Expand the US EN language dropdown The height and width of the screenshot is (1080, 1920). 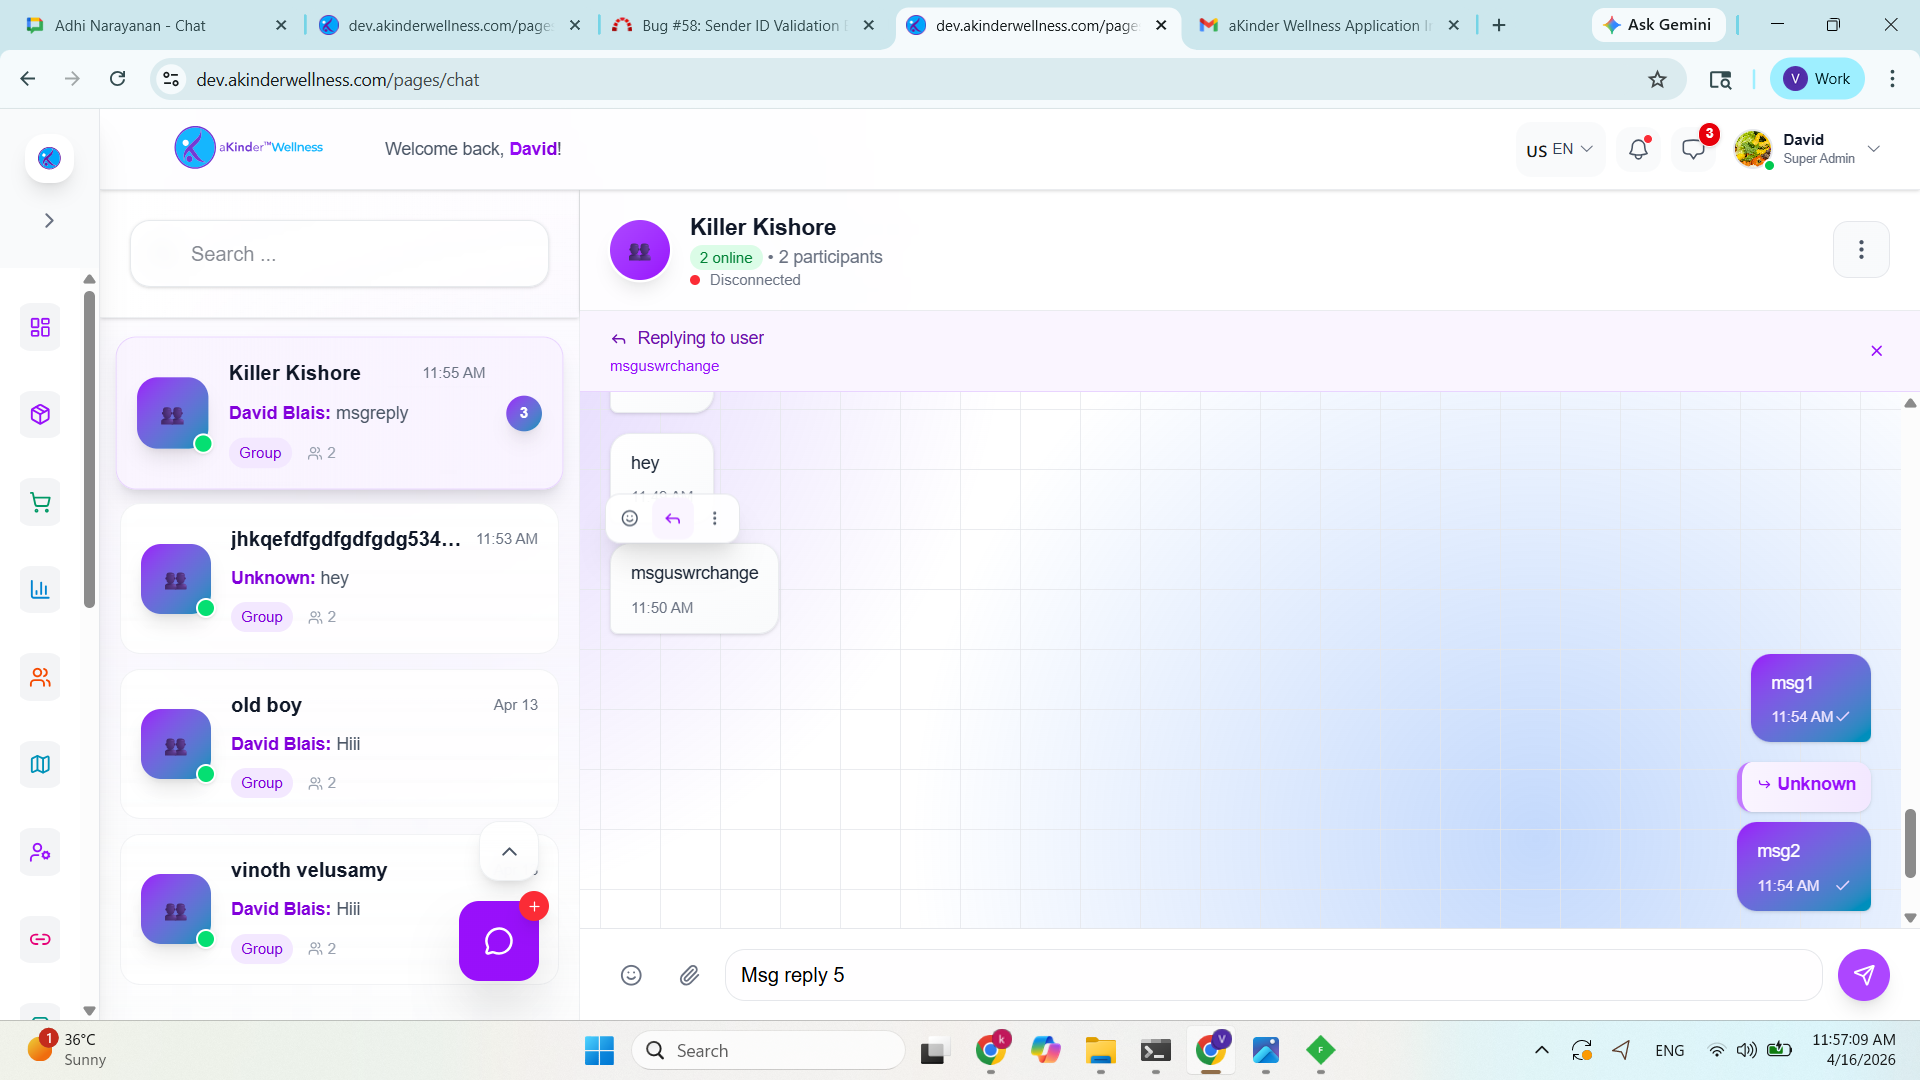[x=1559, y=149]
